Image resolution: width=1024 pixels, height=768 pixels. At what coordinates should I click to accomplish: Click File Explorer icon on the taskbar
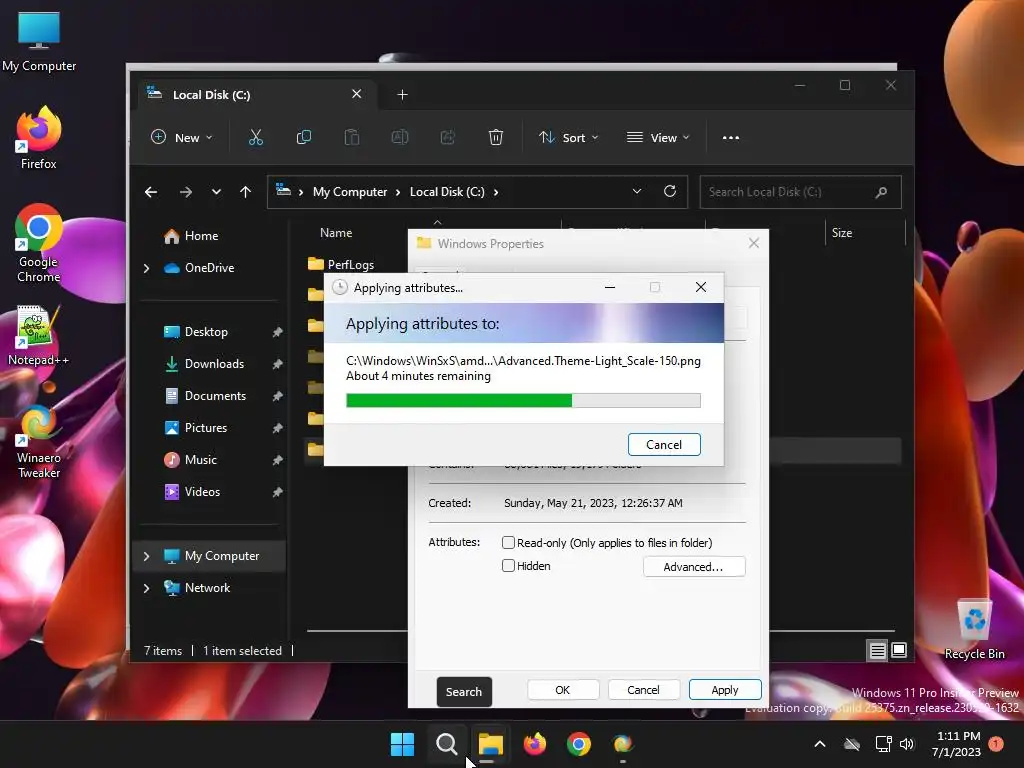pyautogui.click(x=490, y=744)
